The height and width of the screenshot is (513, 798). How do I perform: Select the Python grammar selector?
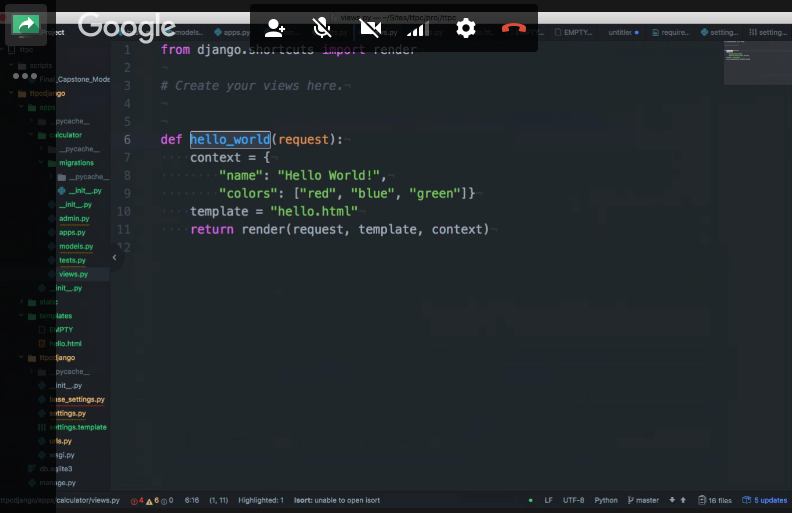(606, 500)
